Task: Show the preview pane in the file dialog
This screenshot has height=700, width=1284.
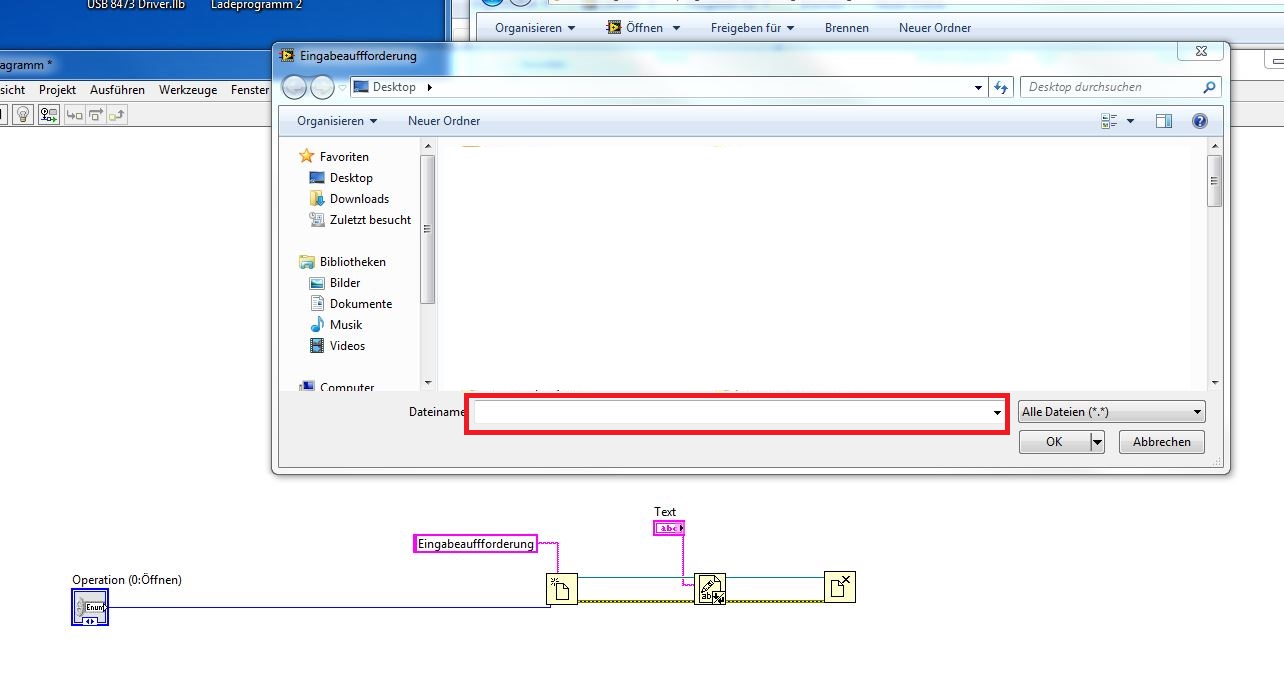Action: pyautogui.click(x=1163, y=121)
